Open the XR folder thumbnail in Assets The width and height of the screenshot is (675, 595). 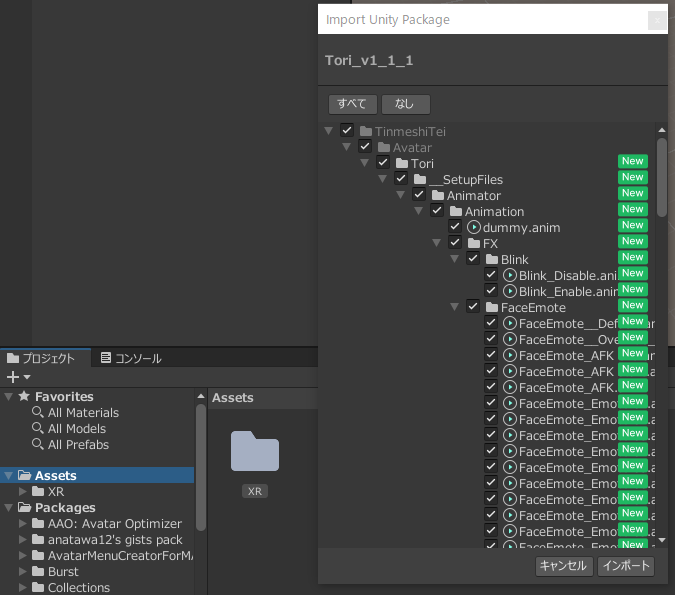tap(255, 452)
